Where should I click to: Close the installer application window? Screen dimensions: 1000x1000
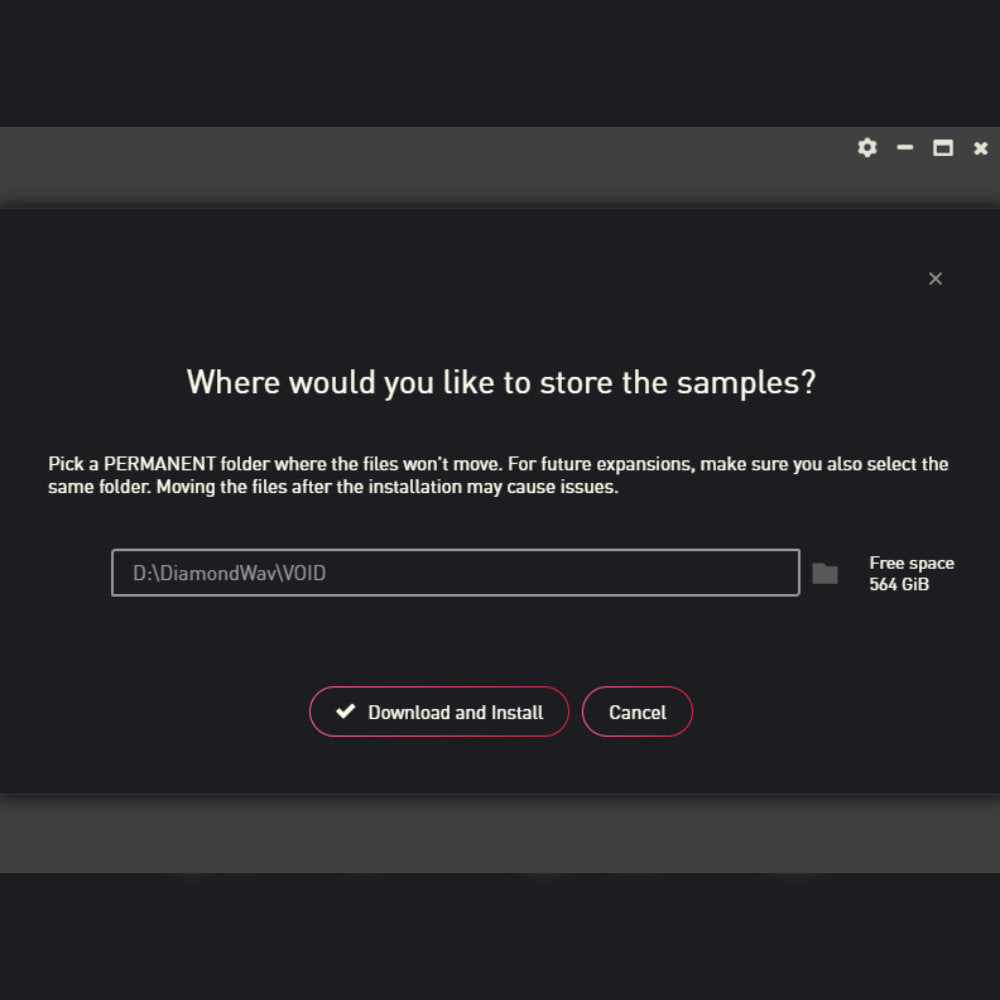(981, 148)
